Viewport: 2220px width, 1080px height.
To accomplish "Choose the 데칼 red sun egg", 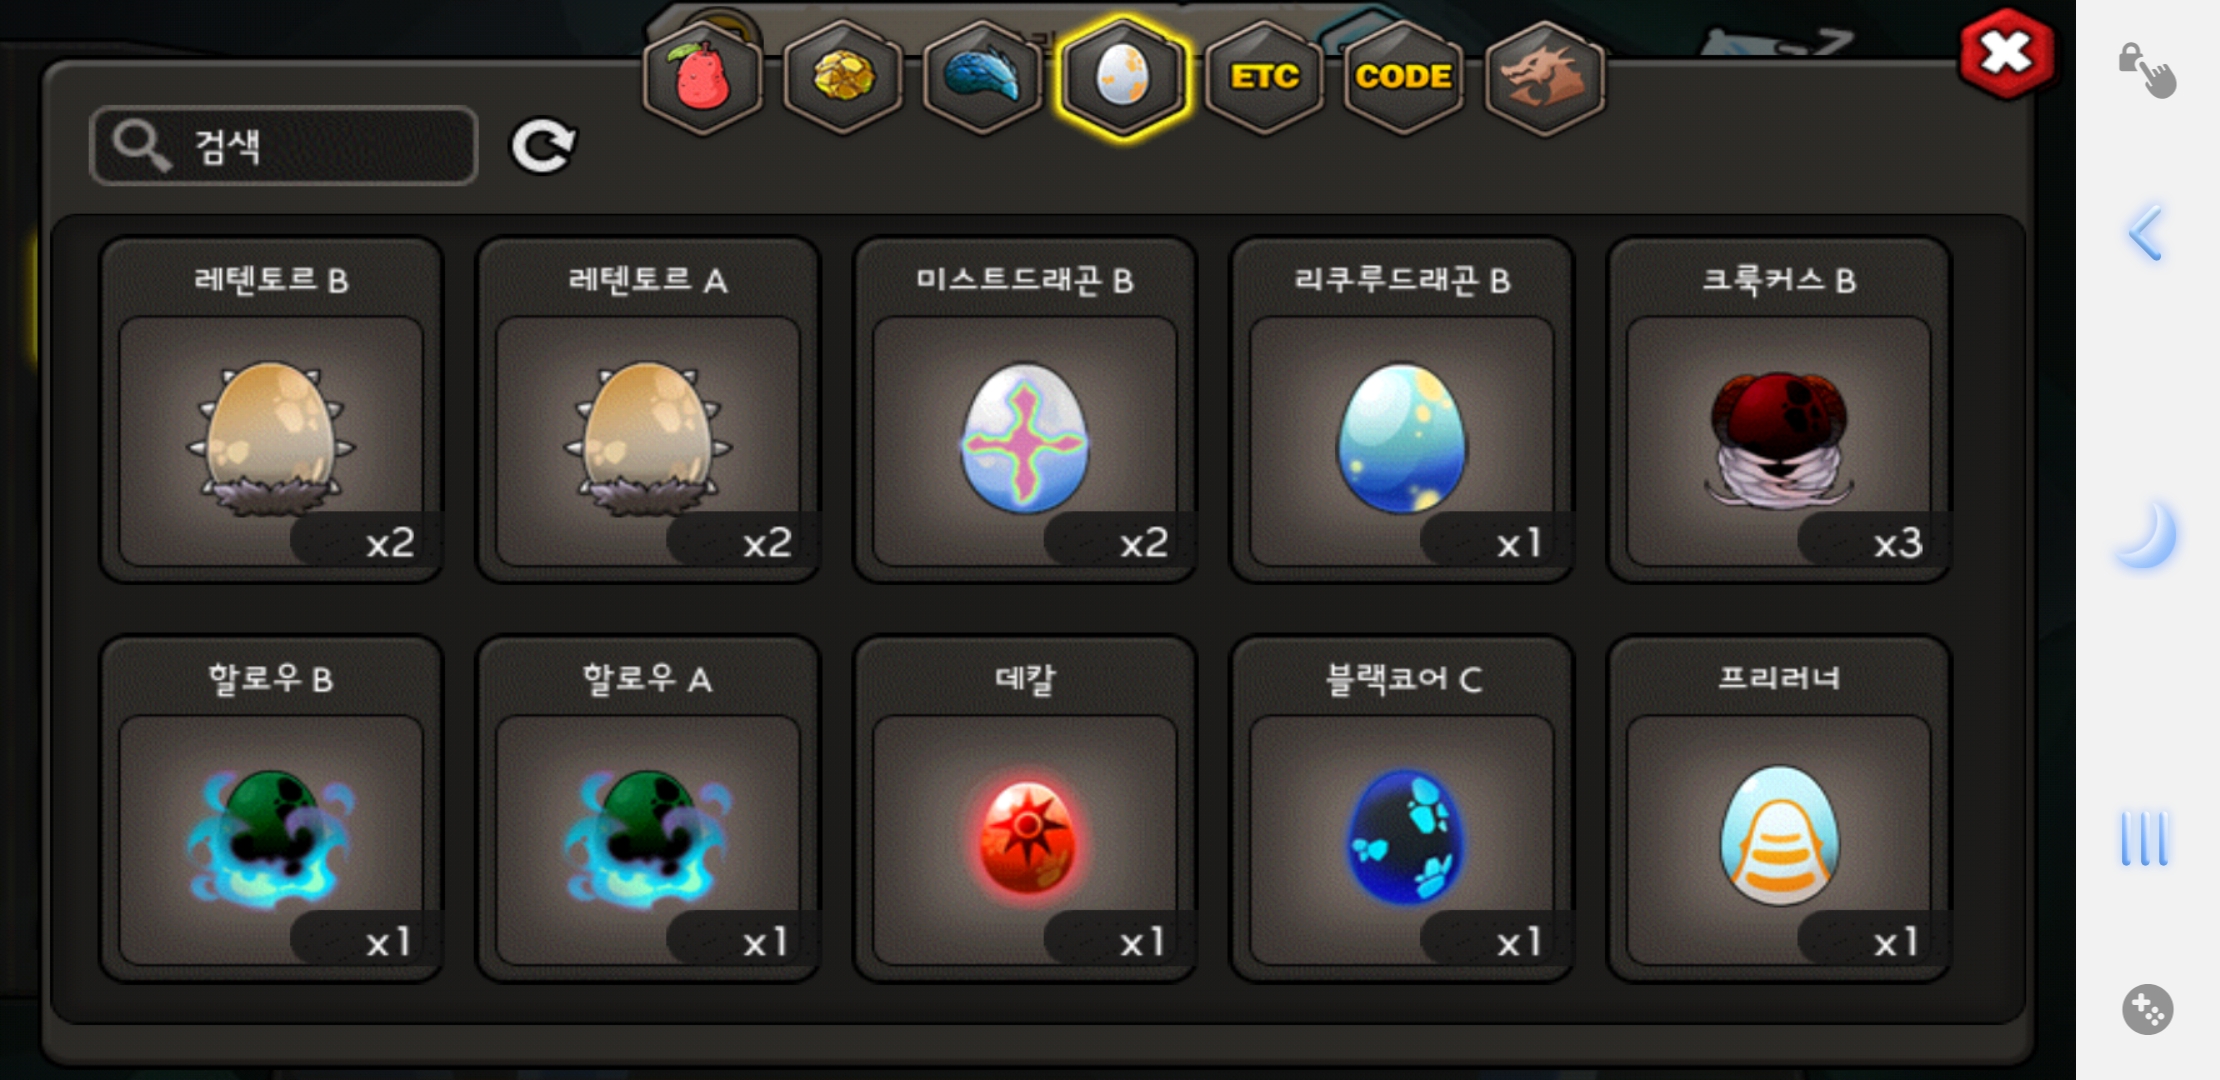I will 1025,809.
